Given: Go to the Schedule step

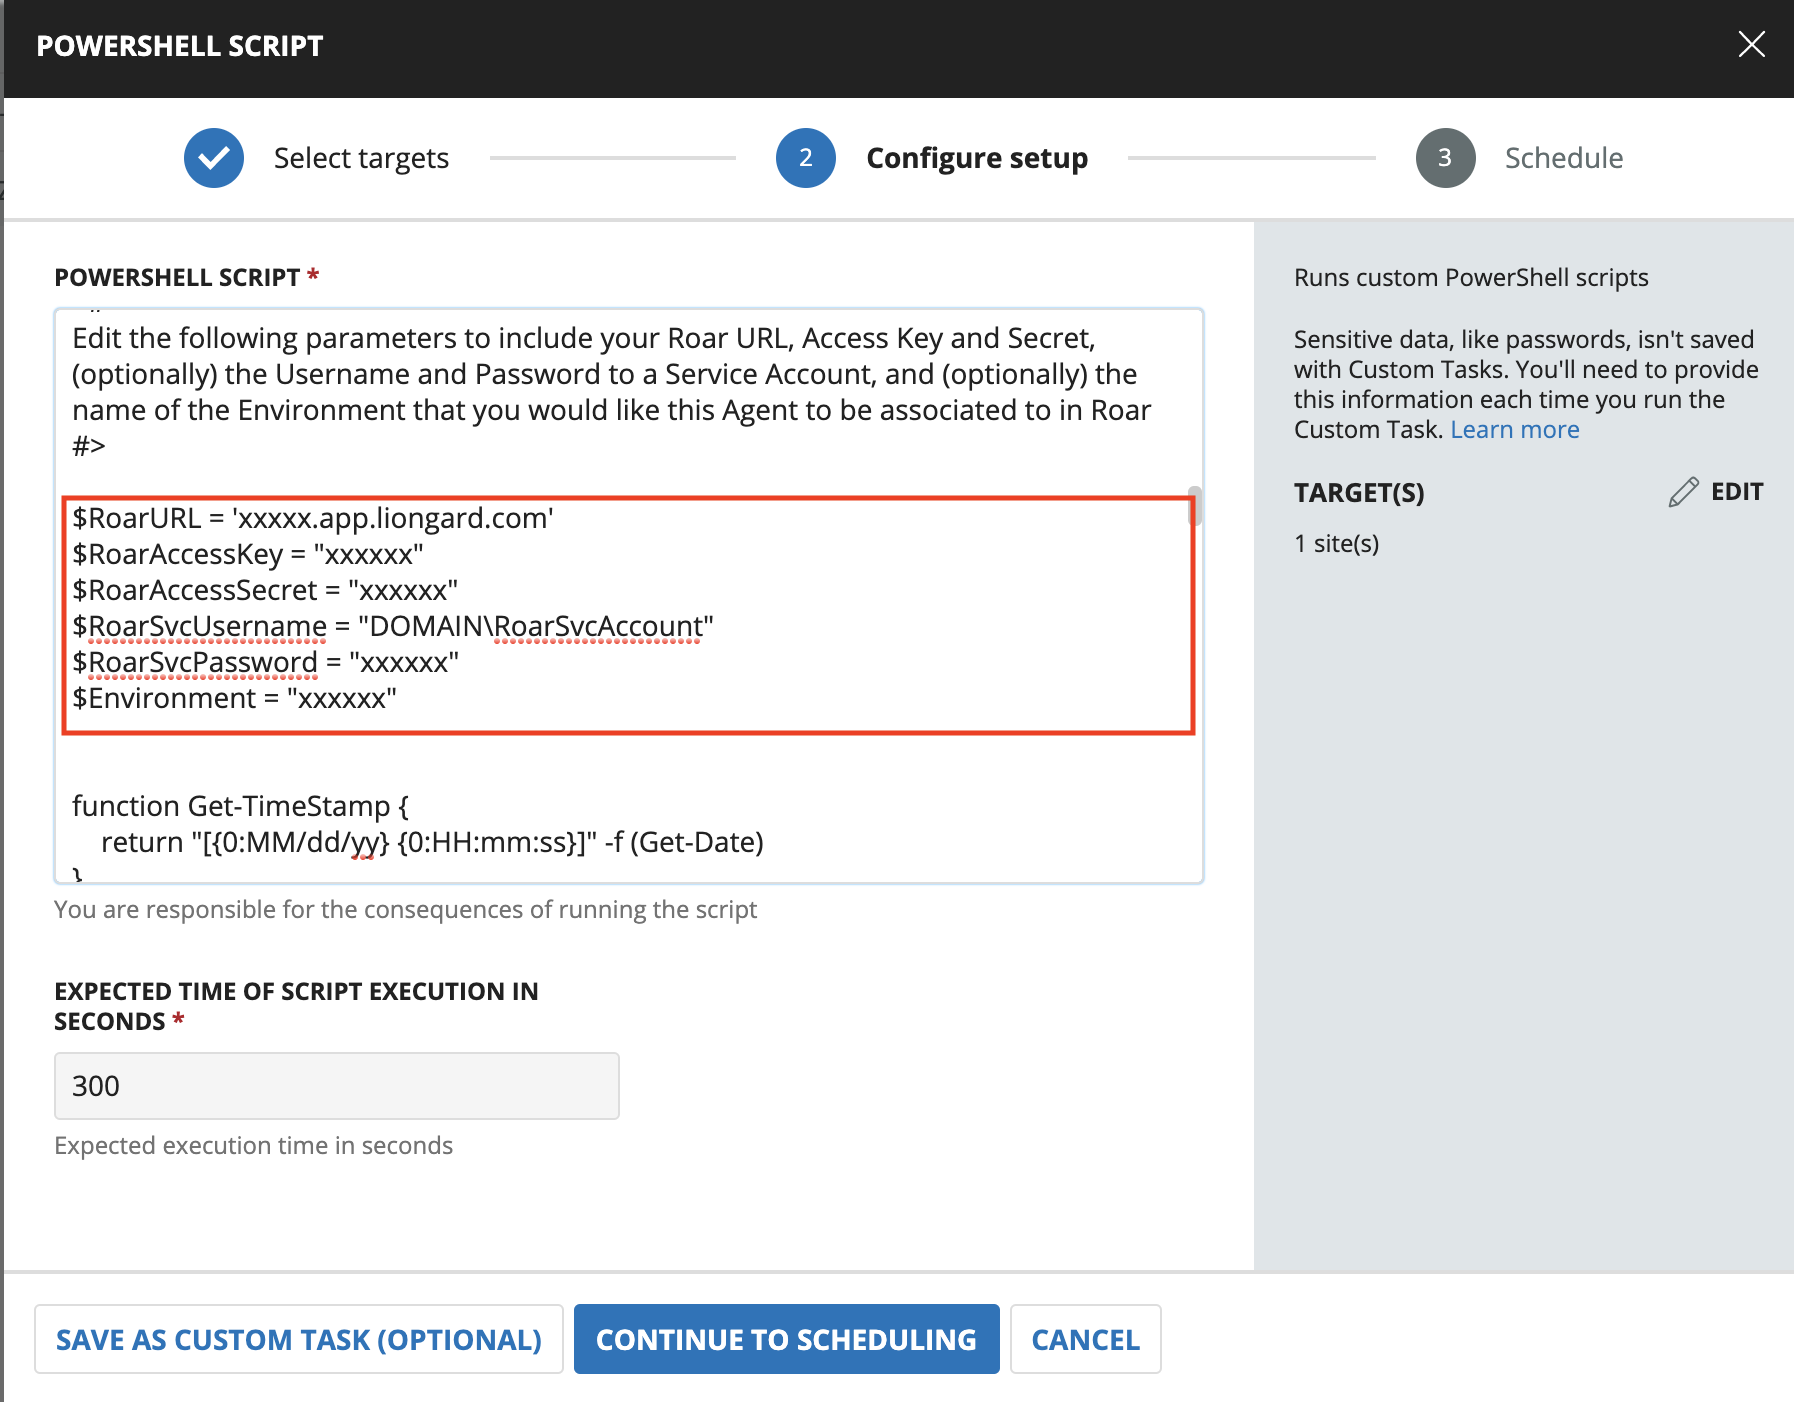Looking at the screenshot, I should click(x=1564, y=158).
